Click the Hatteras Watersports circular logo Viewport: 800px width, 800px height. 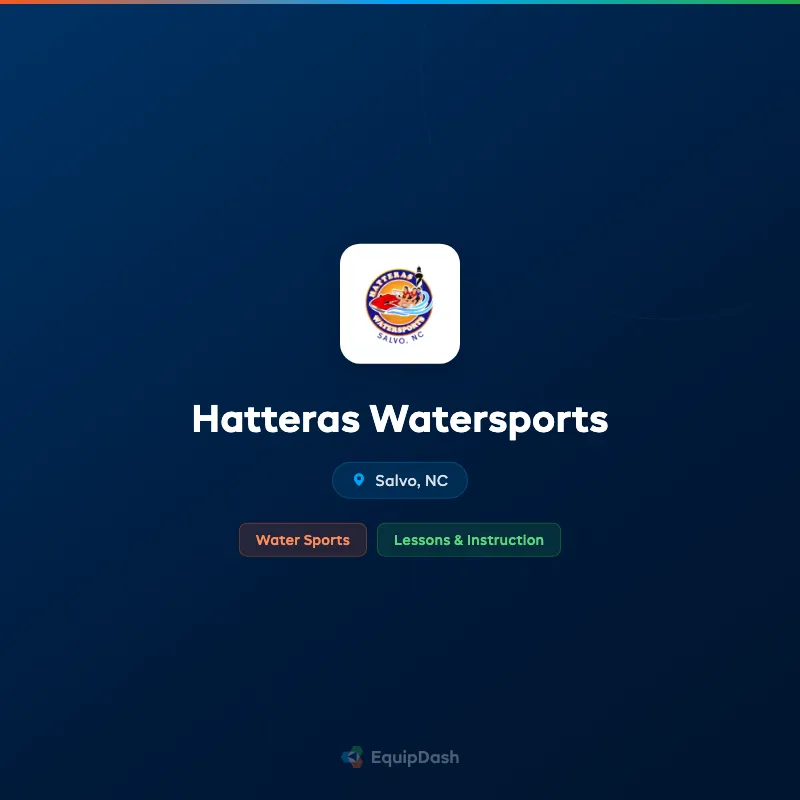[400, 302]
